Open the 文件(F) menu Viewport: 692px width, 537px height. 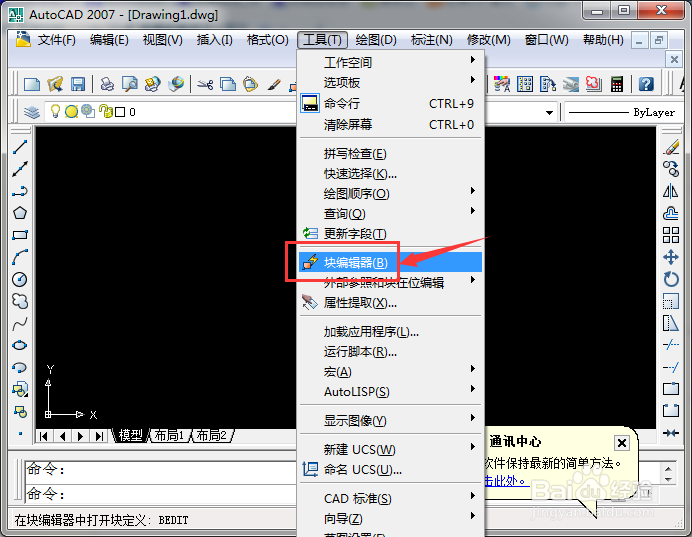pos(56,40)
